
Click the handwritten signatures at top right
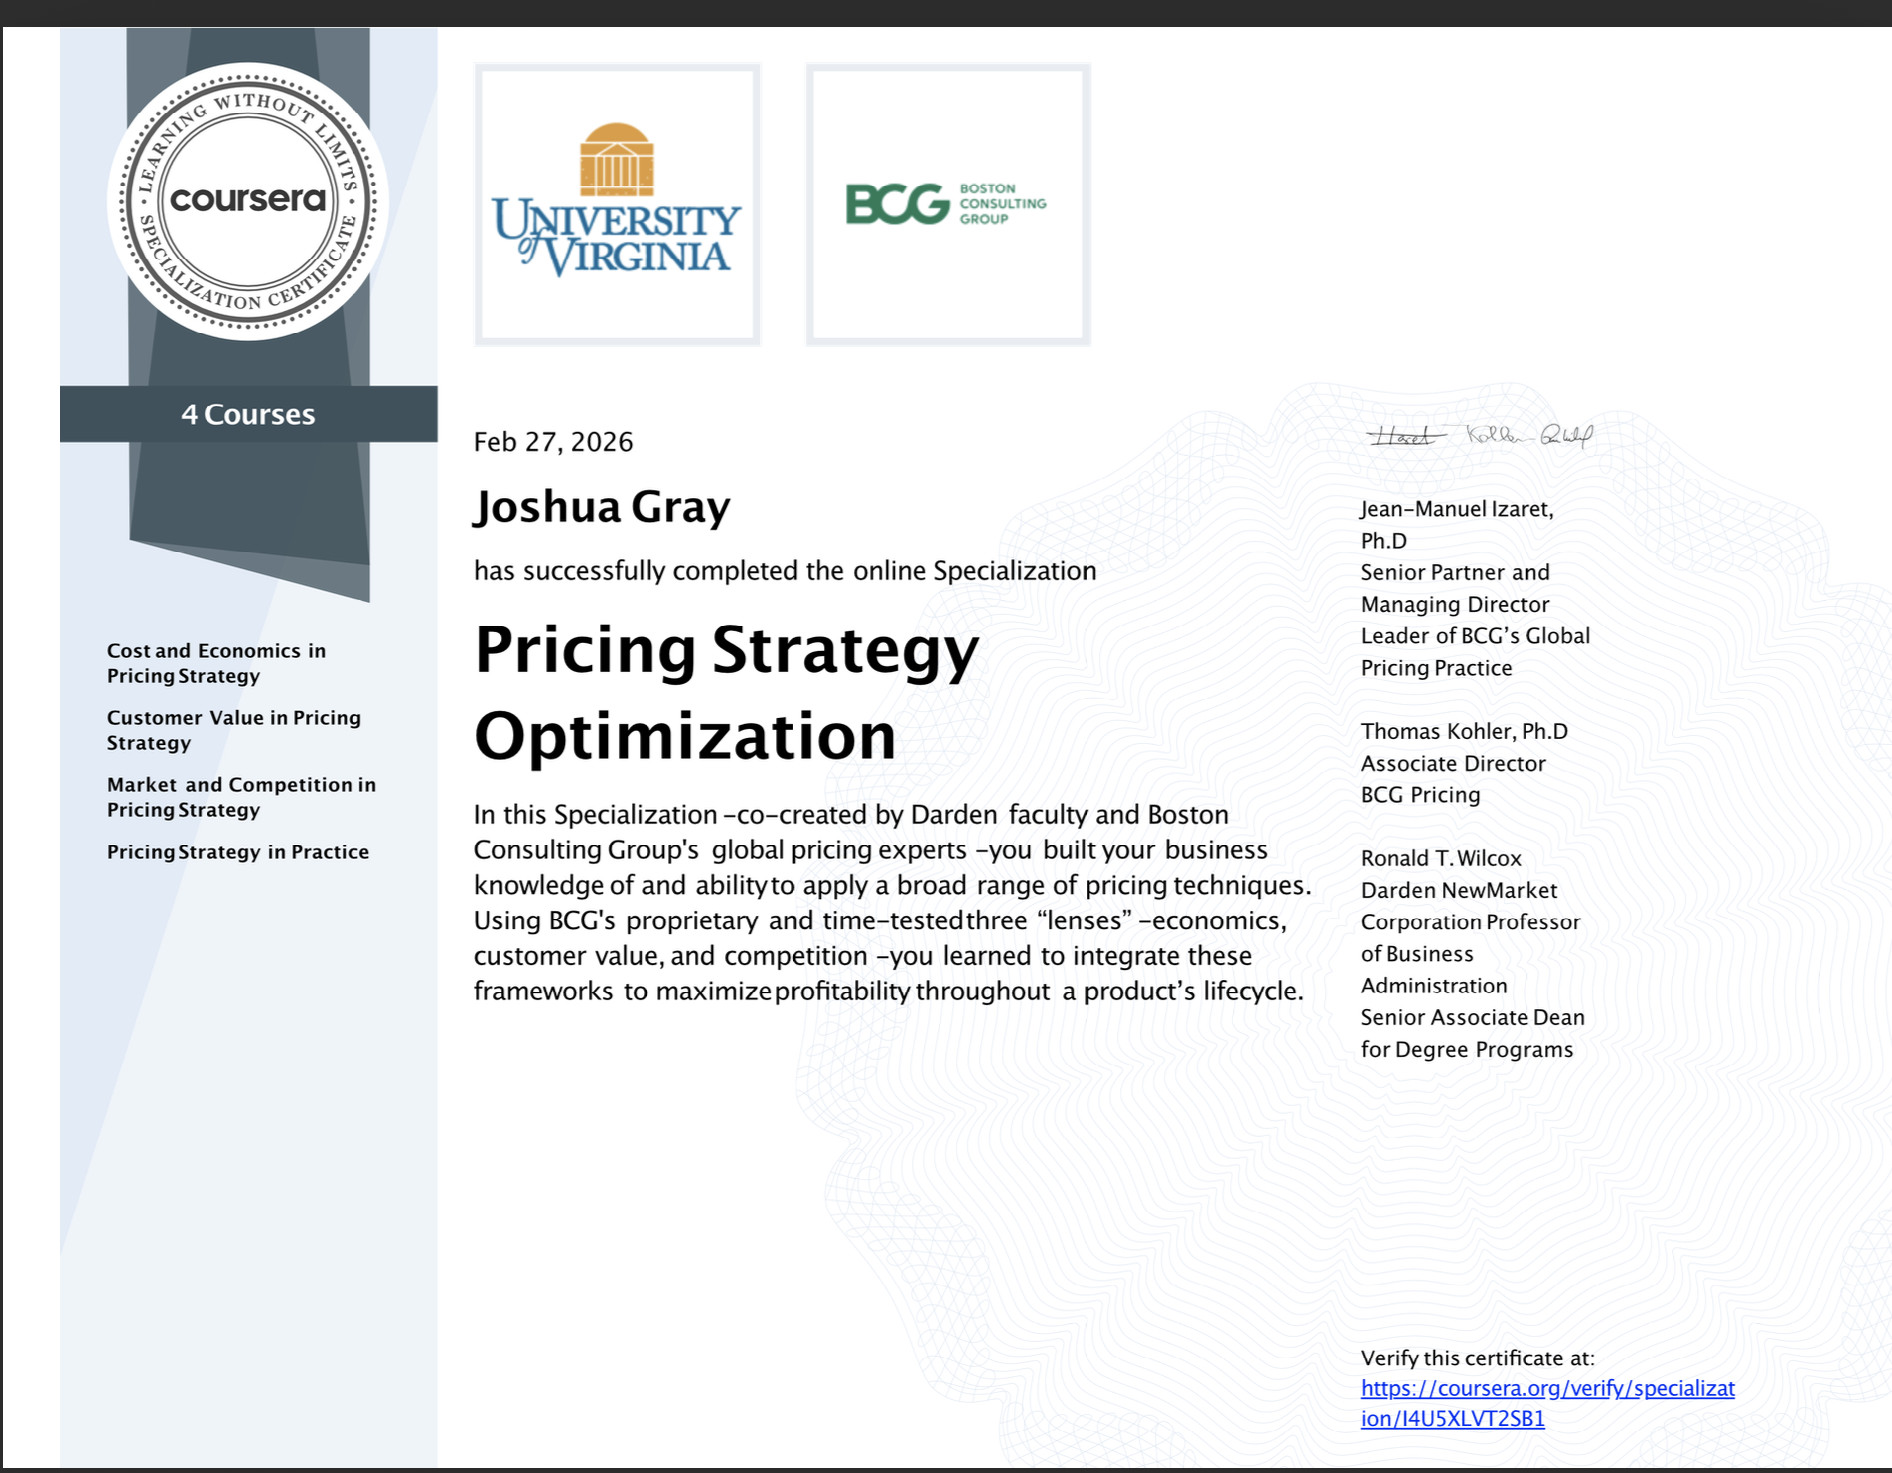1480,436
